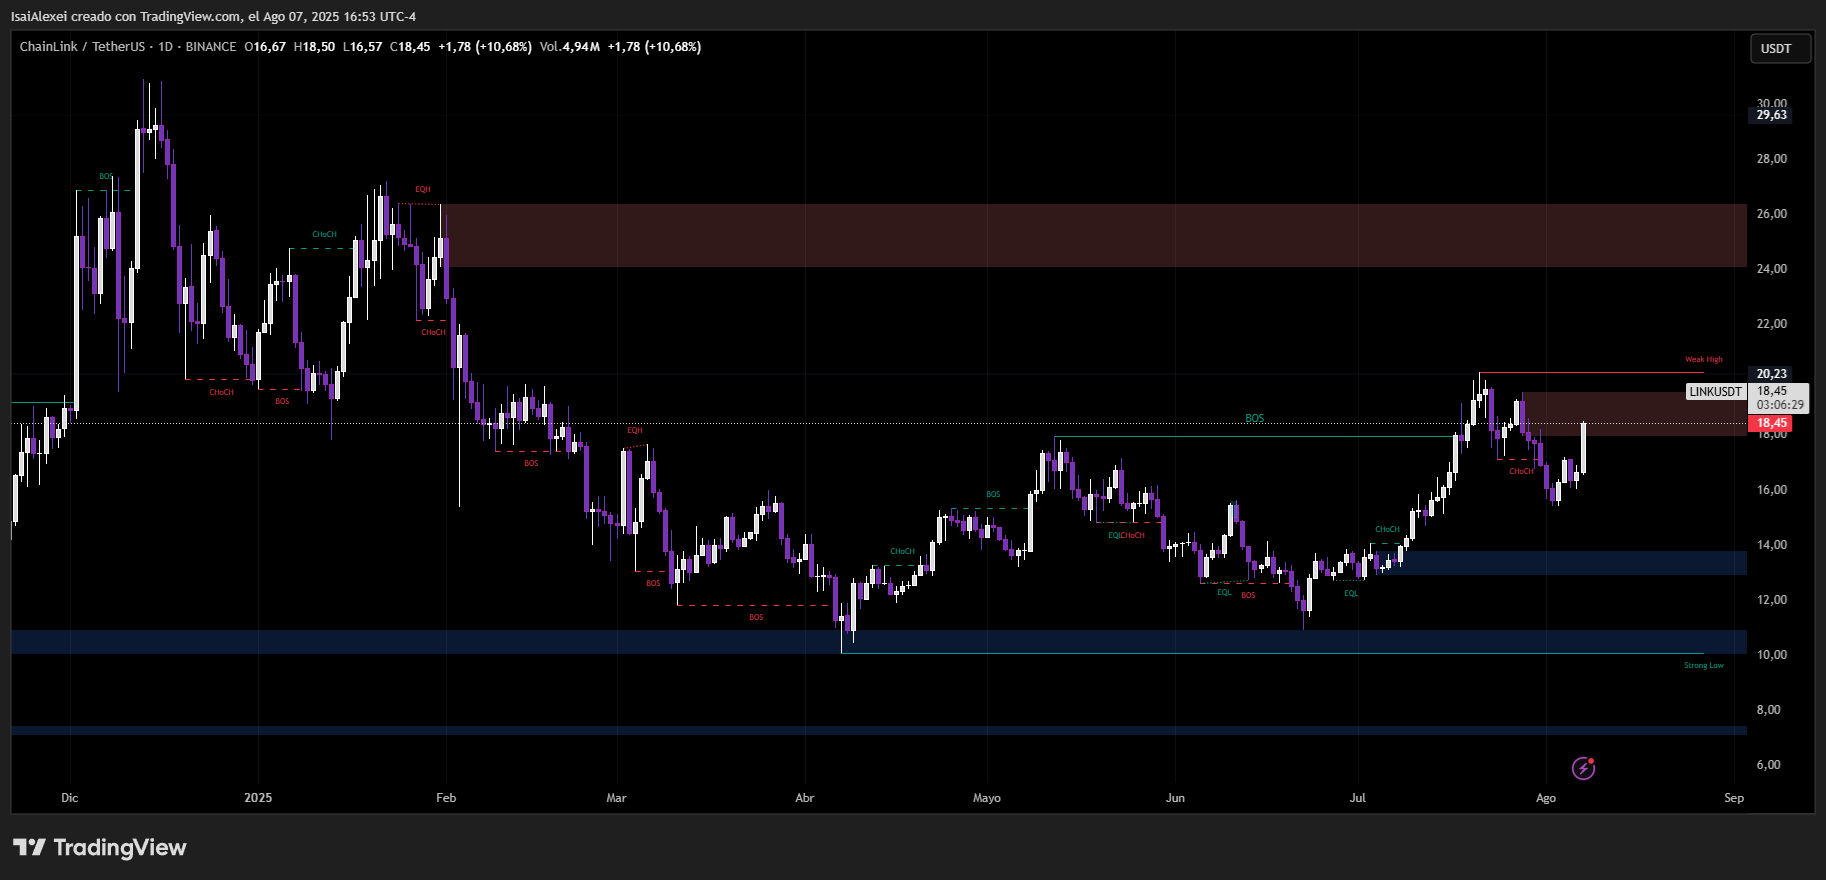
Task: Click the red 18,45 current price tag
Action: tap(1771, 424)
